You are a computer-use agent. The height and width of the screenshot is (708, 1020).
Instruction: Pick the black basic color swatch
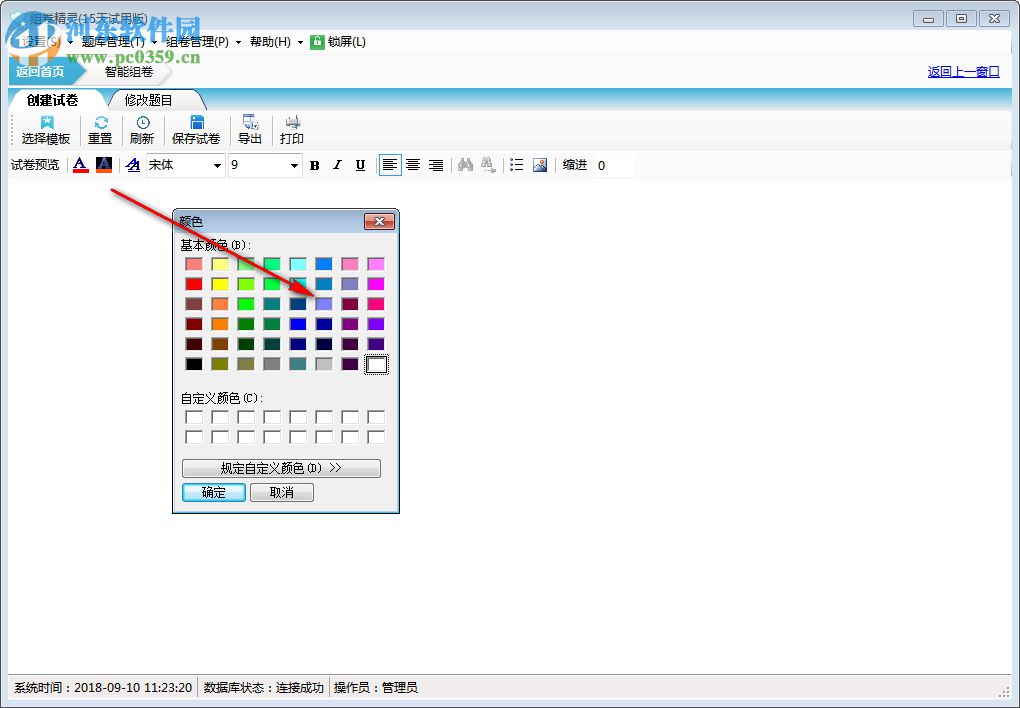point(194,364)
